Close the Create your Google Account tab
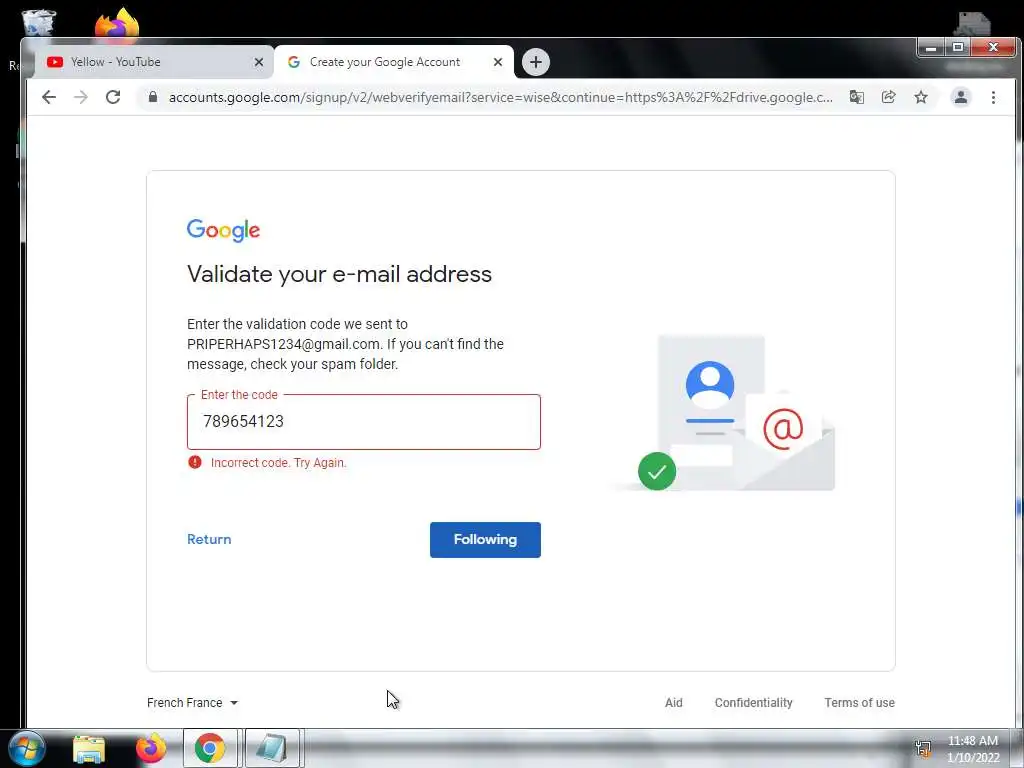This screenshot has height=768, width=1024. click(x=498, y=62)
